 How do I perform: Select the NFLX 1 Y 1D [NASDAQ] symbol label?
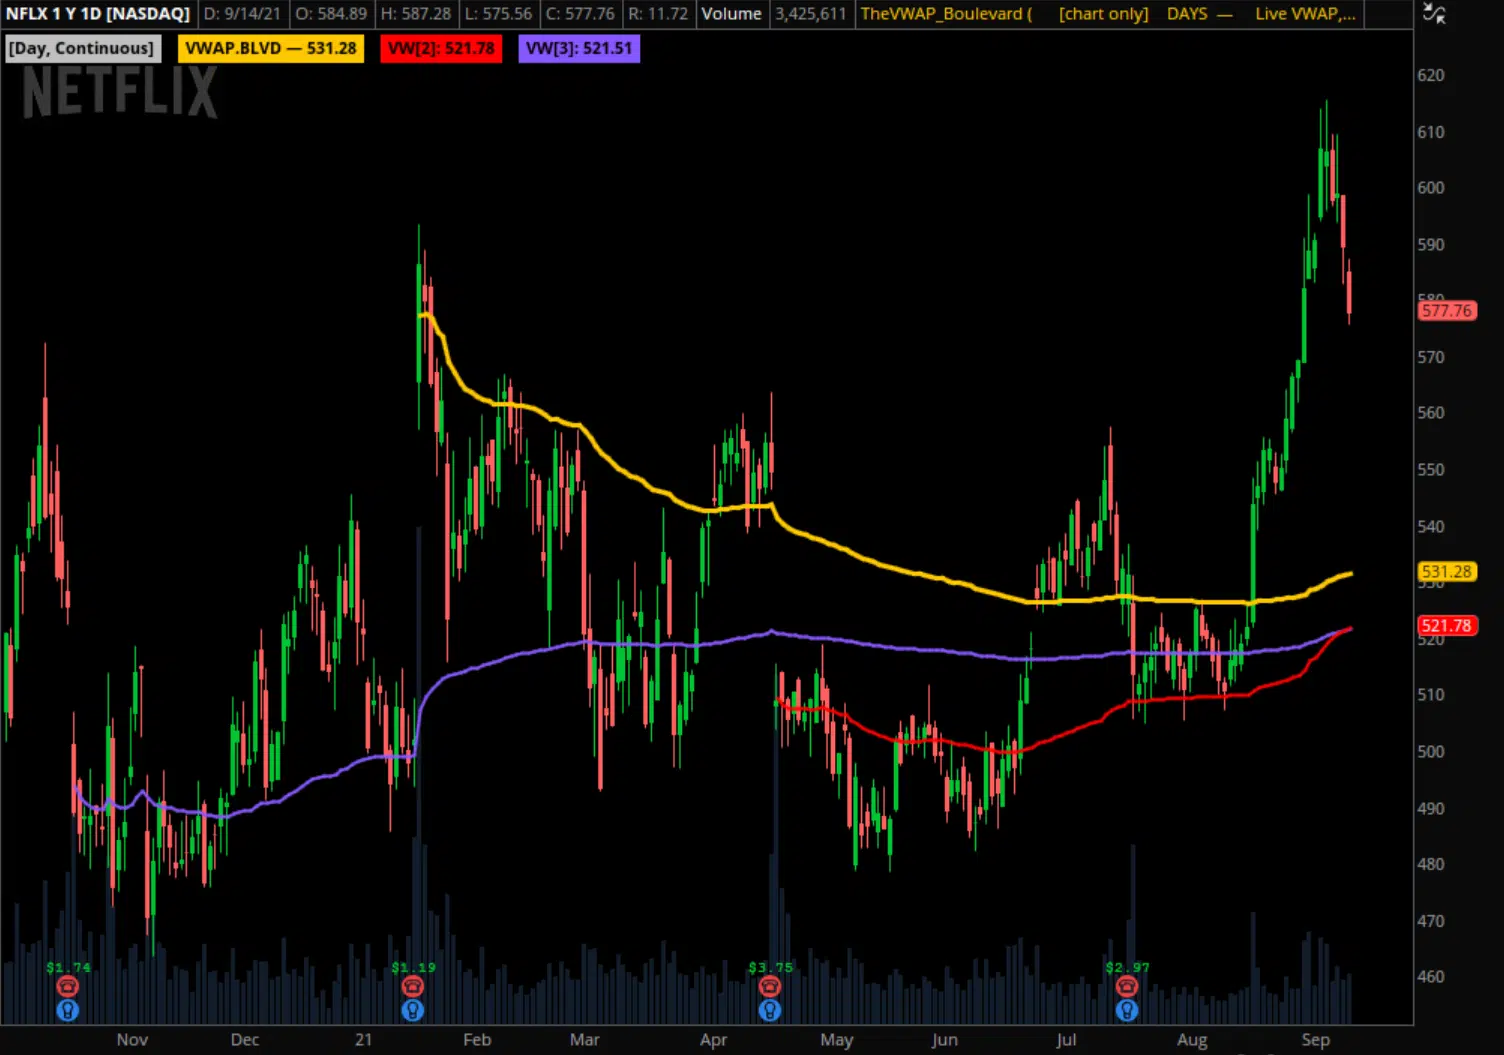[98, 14]
